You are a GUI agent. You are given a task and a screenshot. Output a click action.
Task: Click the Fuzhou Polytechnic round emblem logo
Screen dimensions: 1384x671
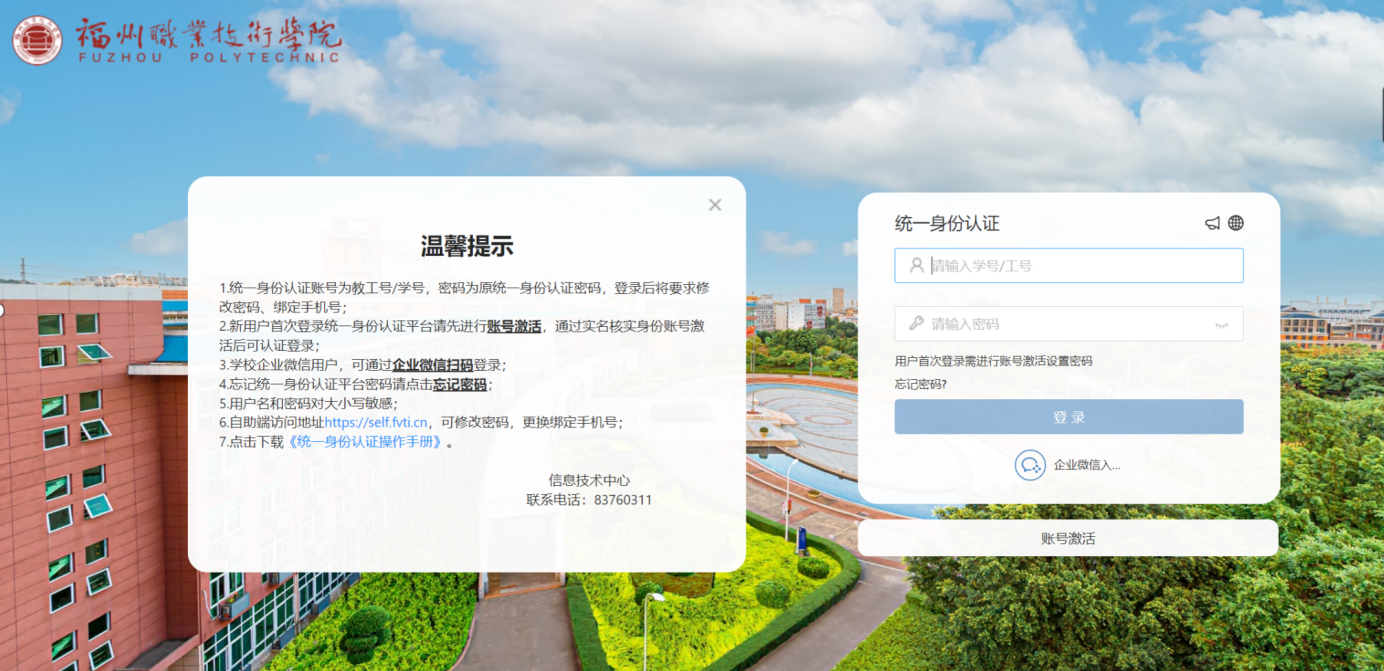[37, 40]
